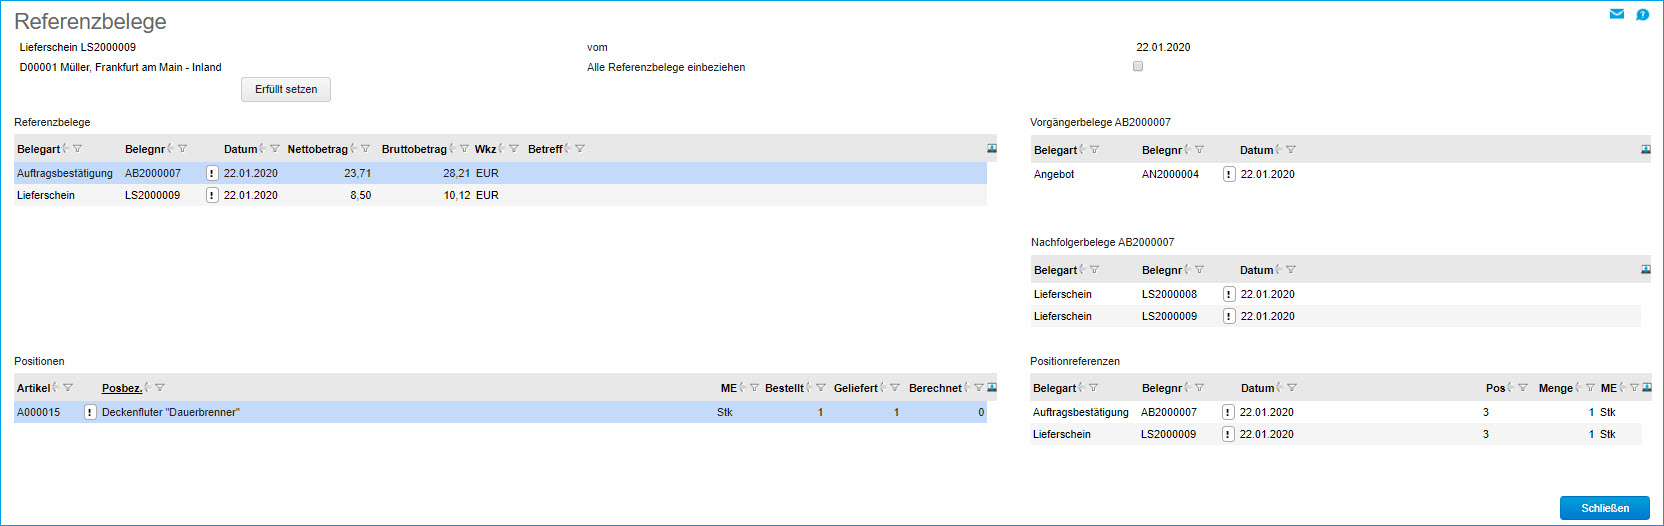Click 'Erfüllt setzen' button
This screenshot has width=1664, height=526.
(x=286, y=89)
